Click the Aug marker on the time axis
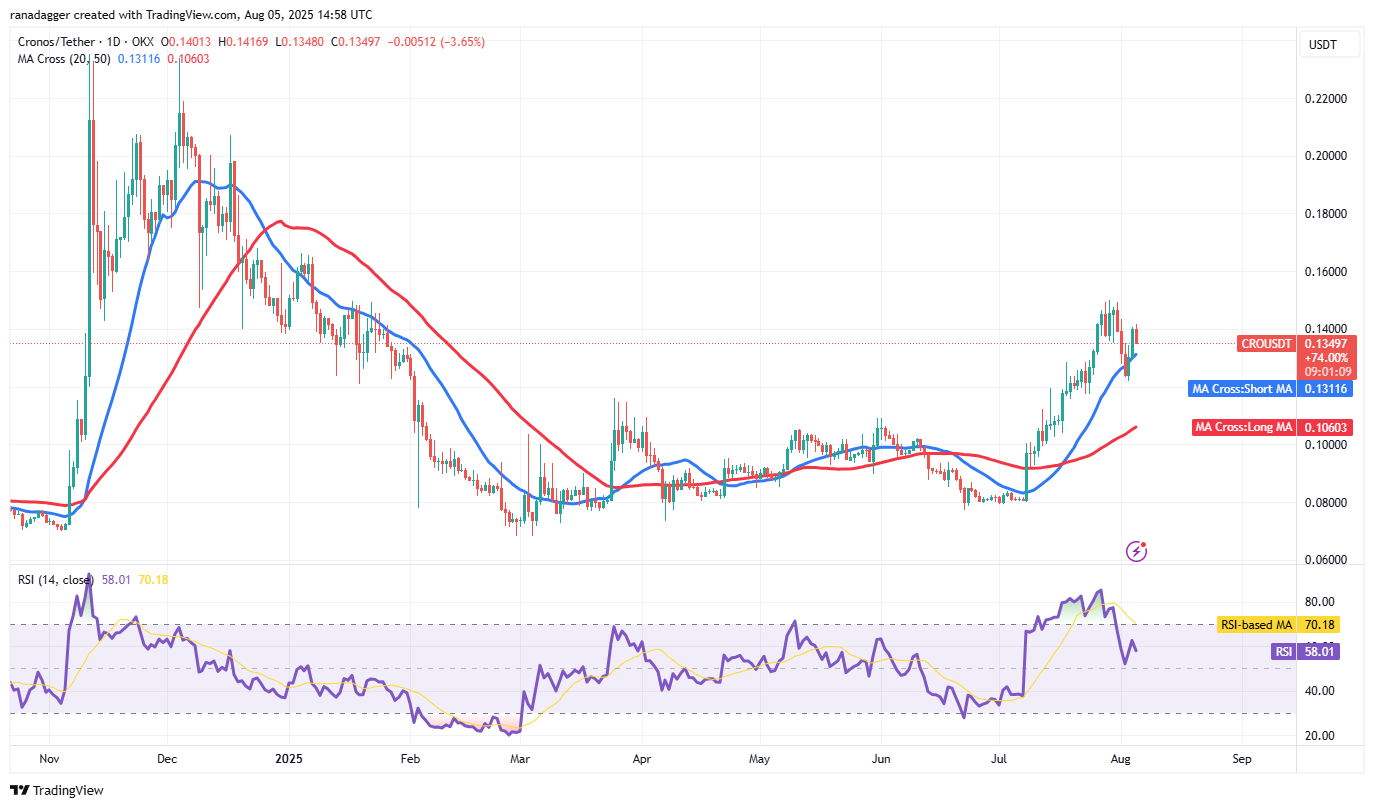The height and width of the screenshot is (808, 1374). coord(1120,758)
